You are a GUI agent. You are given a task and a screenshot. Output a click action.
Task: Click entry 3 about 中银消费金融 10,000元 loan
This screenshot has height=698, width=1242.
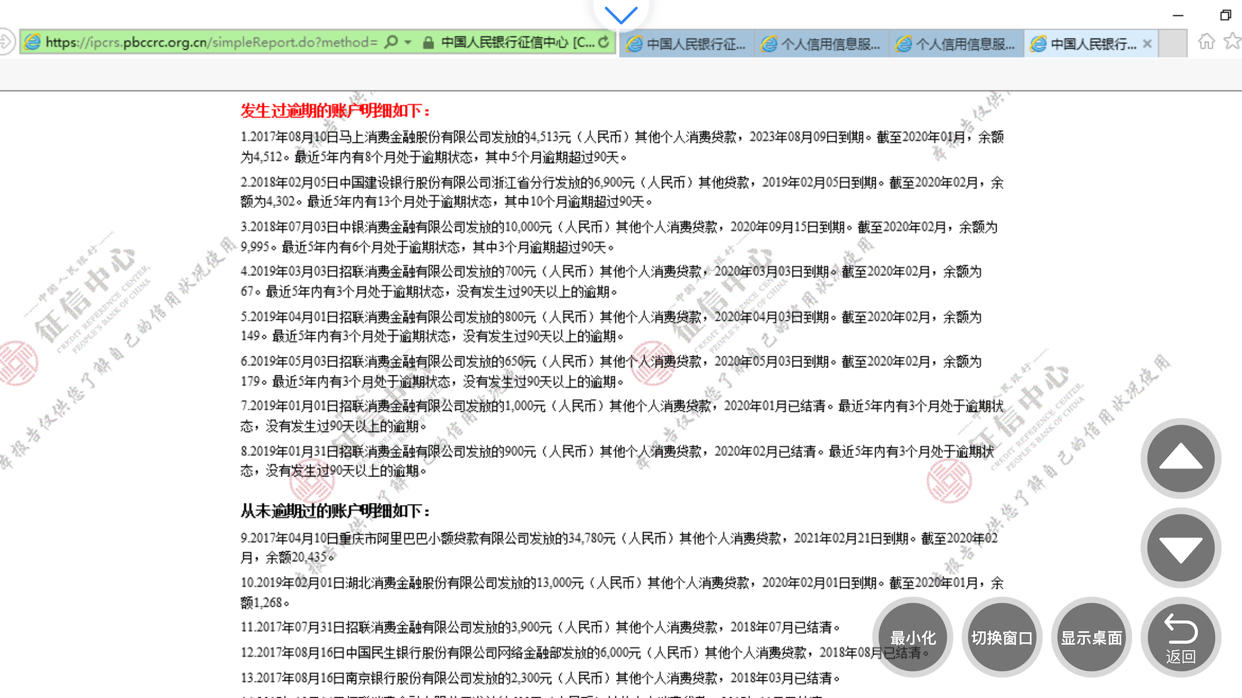tap(620, 237)
